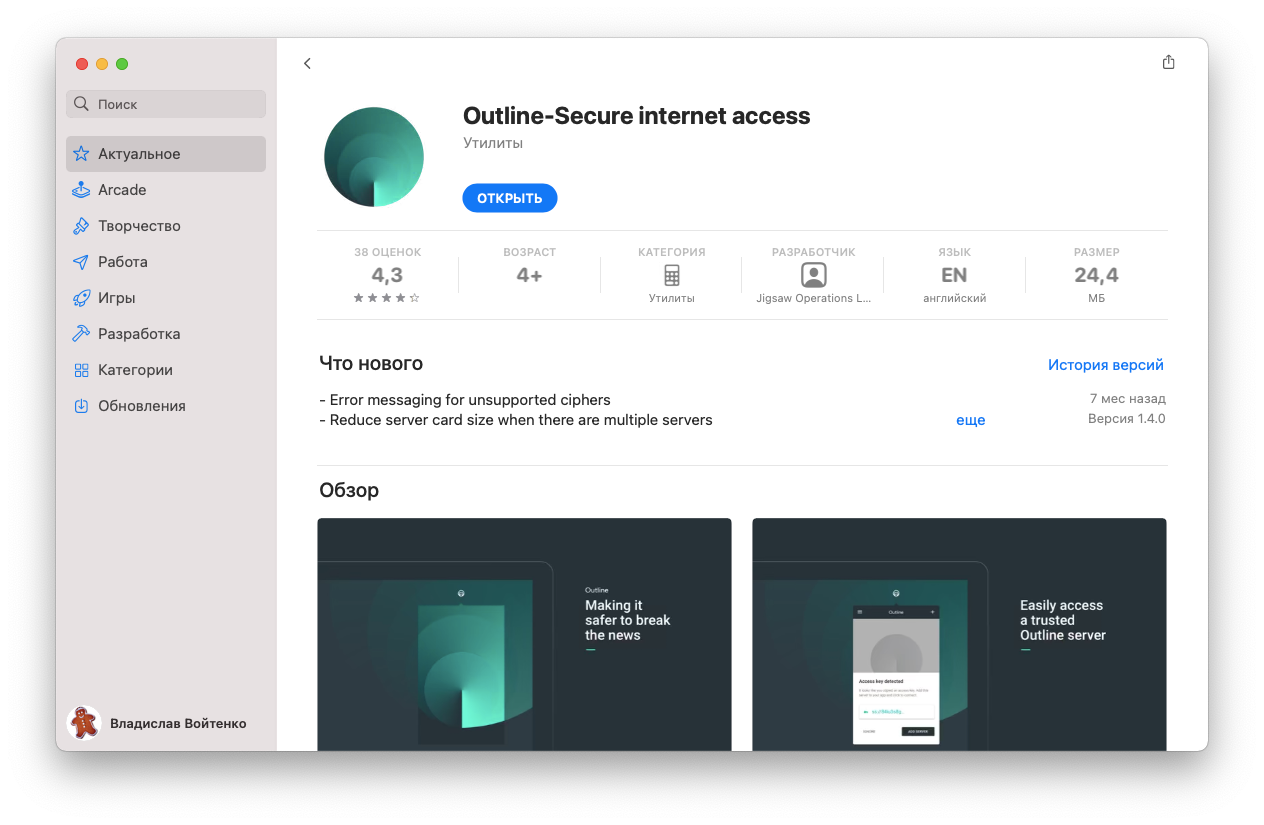This screenshot has height=825, width=1264.
Task: Click the 4+ age rating
Action: [x=529, y=275]
